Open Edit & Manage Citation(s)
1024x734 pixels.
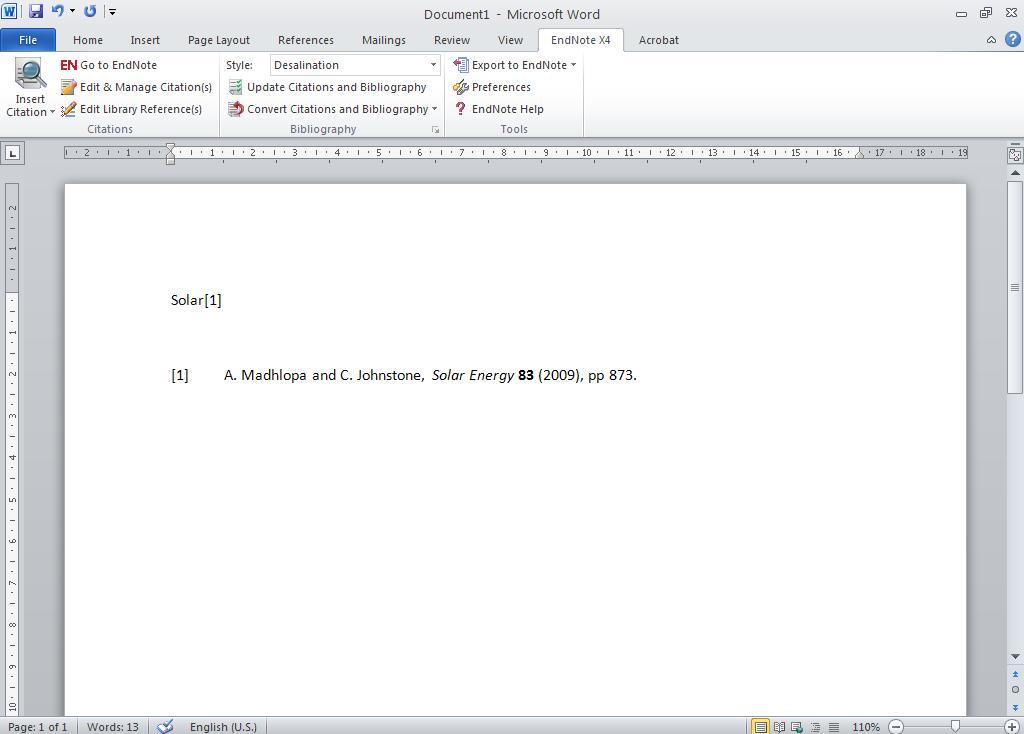point(136,87)
